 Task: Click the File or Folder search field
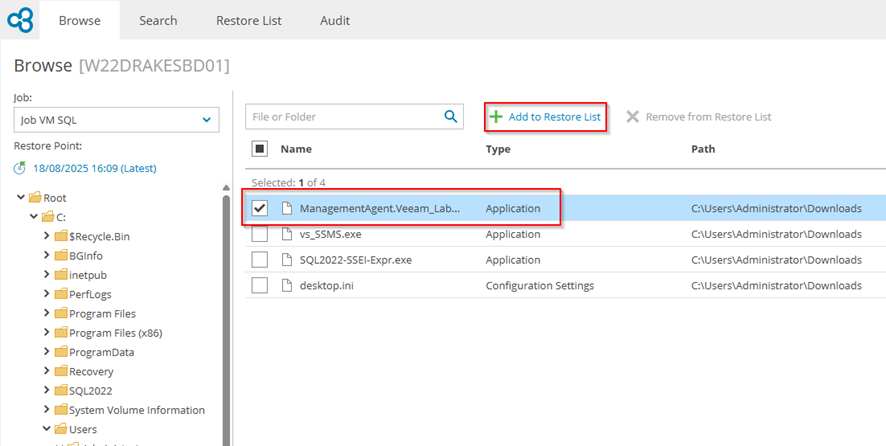342,117
